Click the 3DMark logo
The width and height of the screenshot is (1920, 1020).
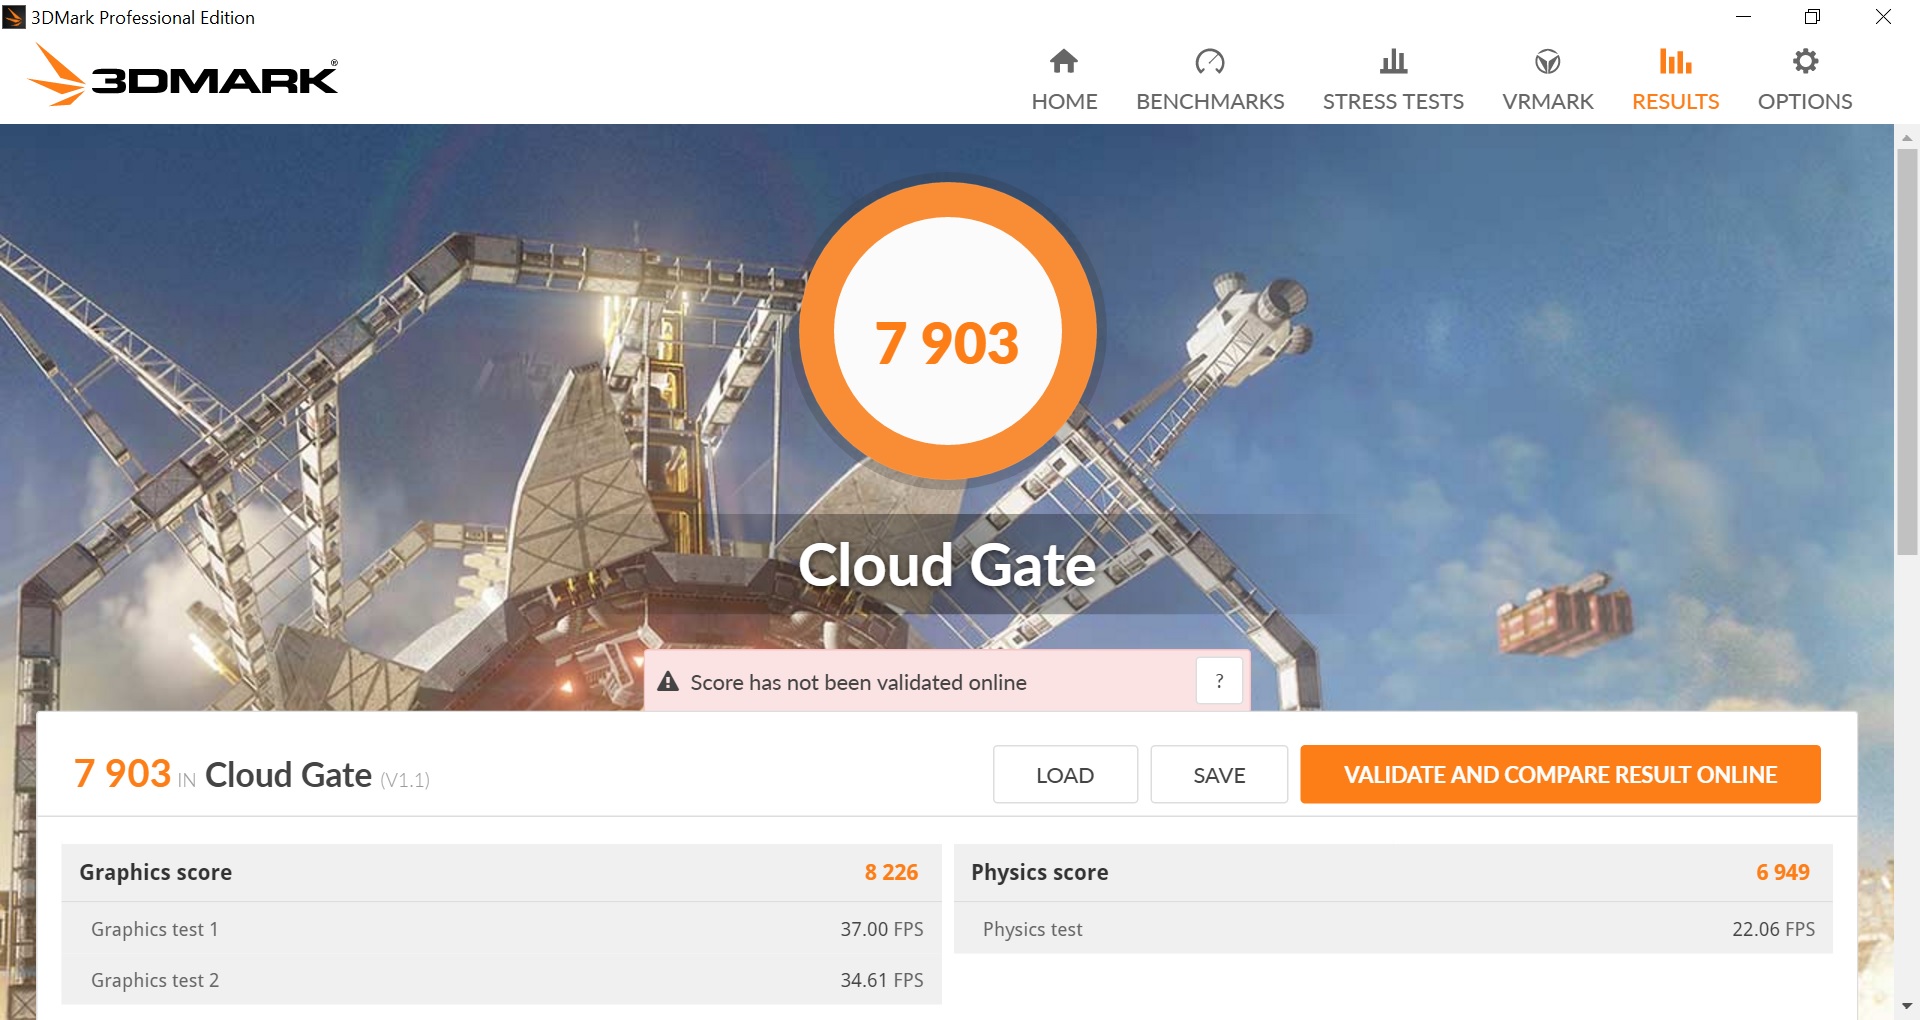[183, 75]
